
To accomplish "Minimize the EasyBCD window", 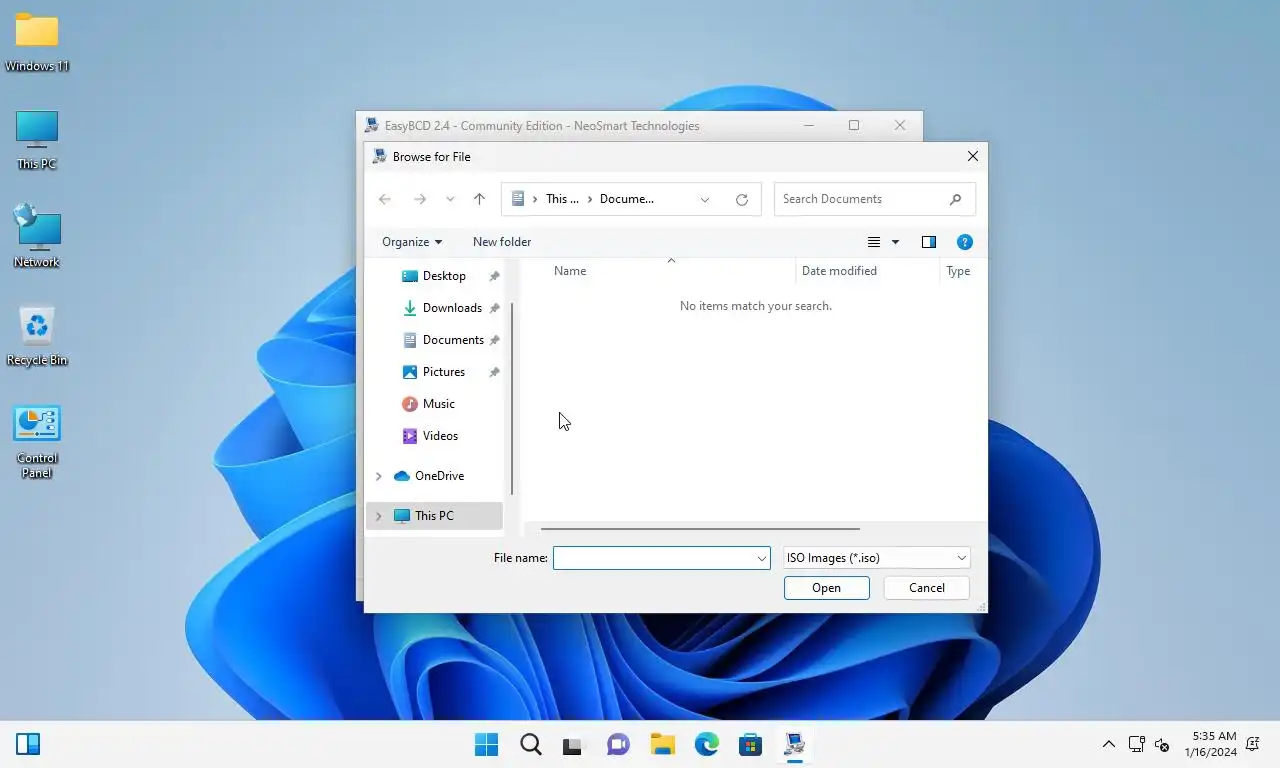I will 809,125.
